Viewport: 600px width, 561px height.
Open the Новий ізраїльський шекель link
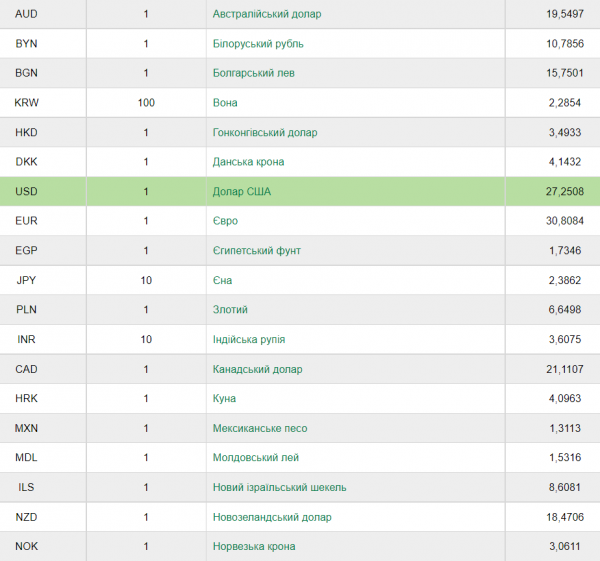279,487
